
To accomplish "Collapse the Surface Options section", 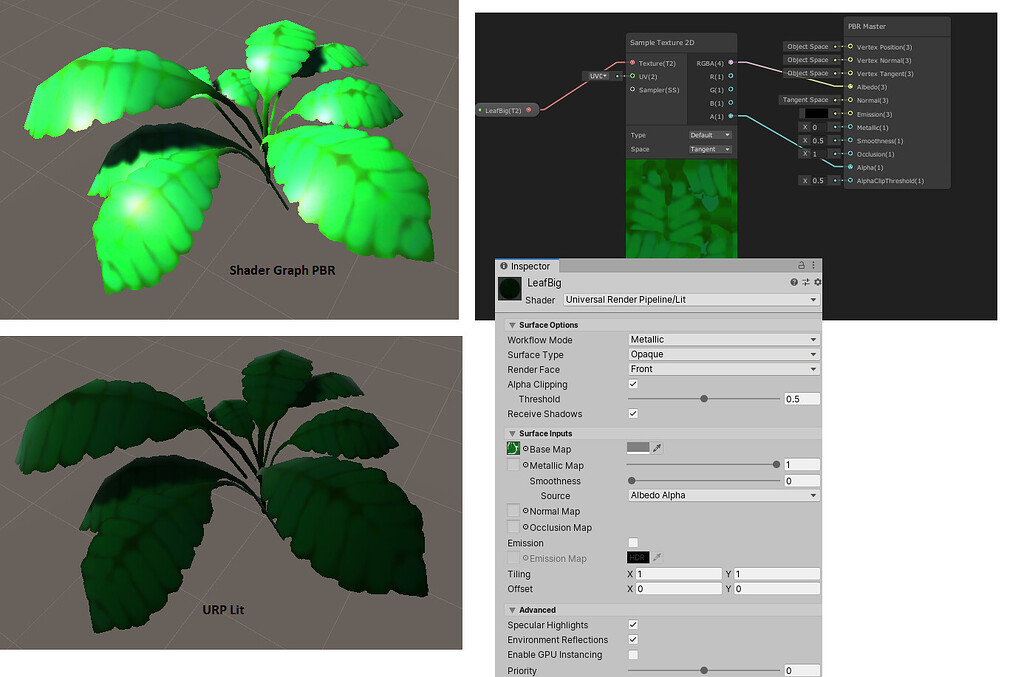I will 512,325.
